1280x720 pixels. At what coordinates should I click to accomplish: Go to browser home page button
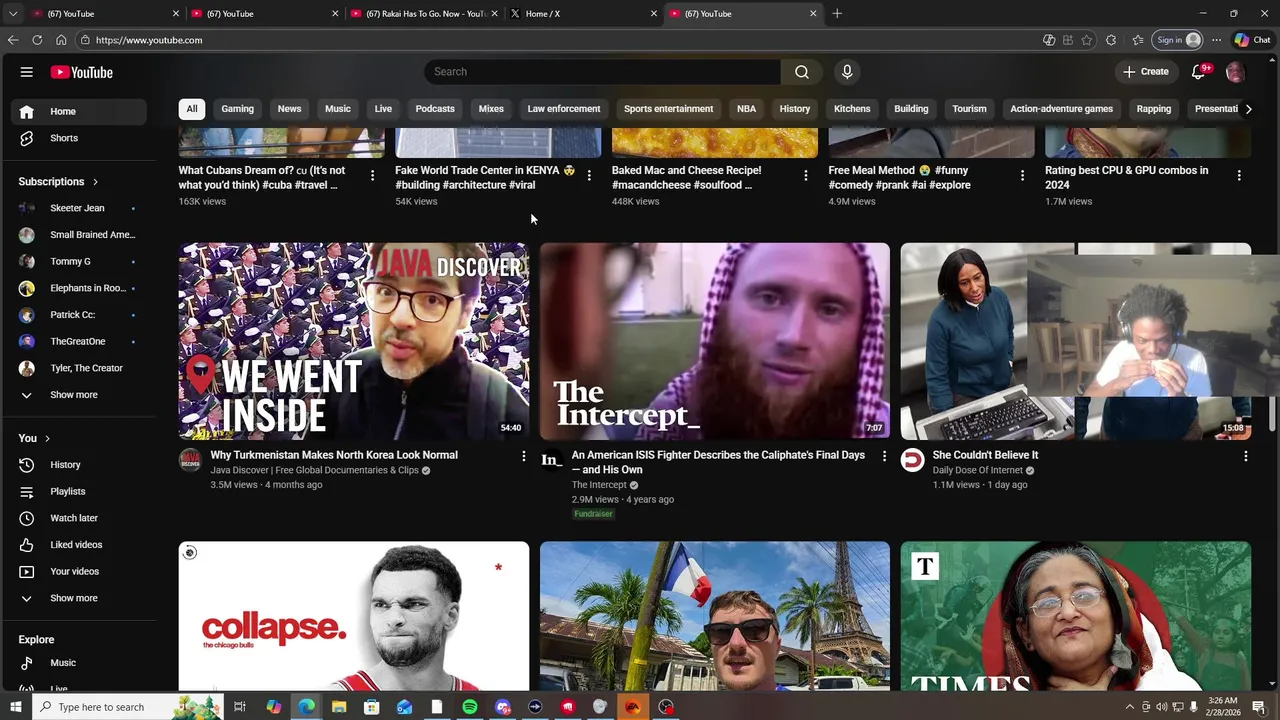[x=61, y=40]
